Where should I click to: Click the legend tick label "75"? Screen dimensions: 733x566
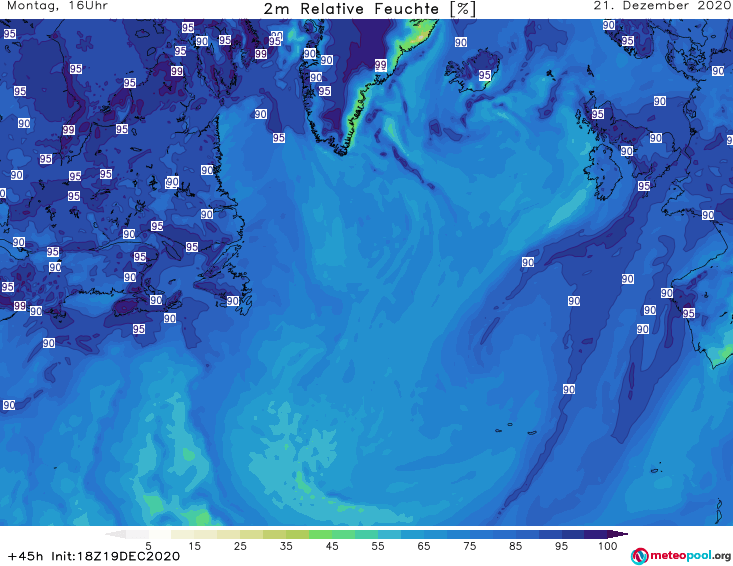(470, 545)
